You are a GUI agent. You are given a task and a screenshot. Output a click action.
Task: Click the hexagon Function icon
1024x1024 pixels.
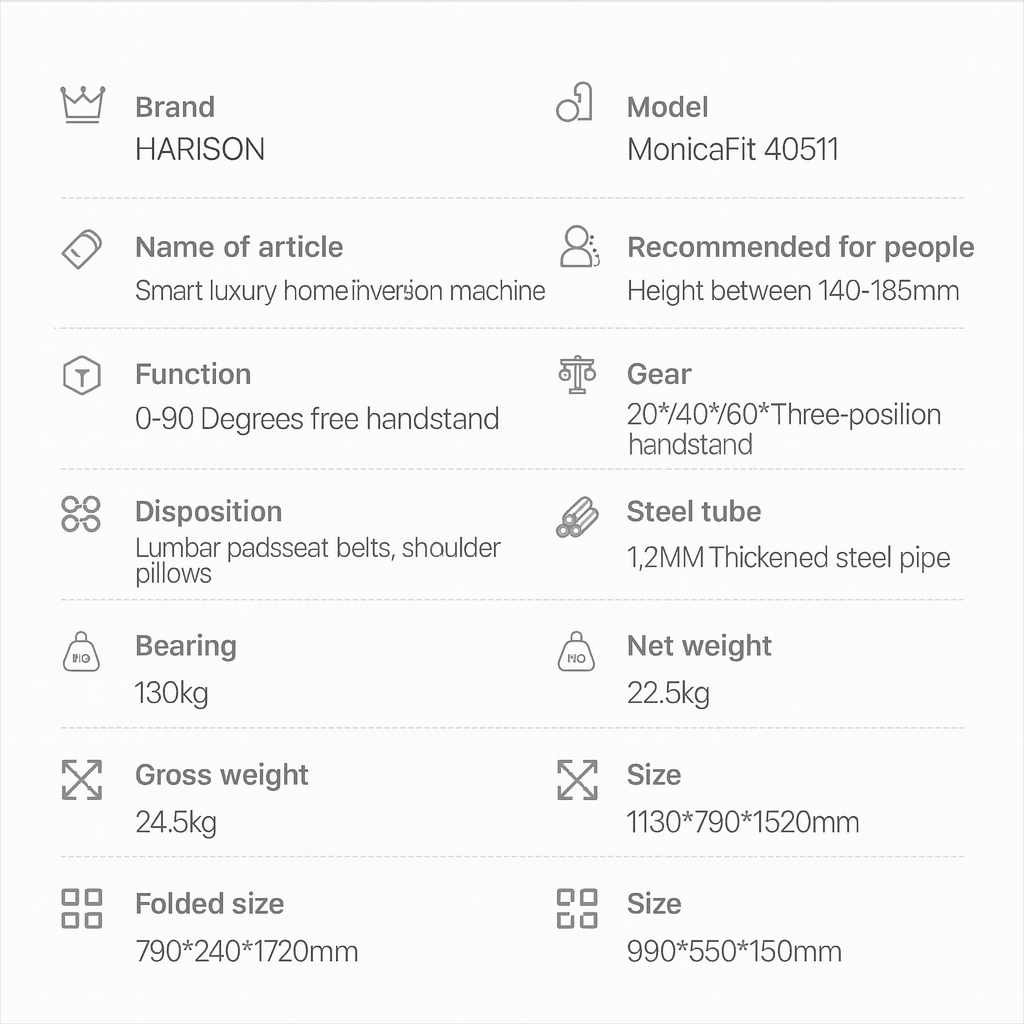click(x=81, y=376)
